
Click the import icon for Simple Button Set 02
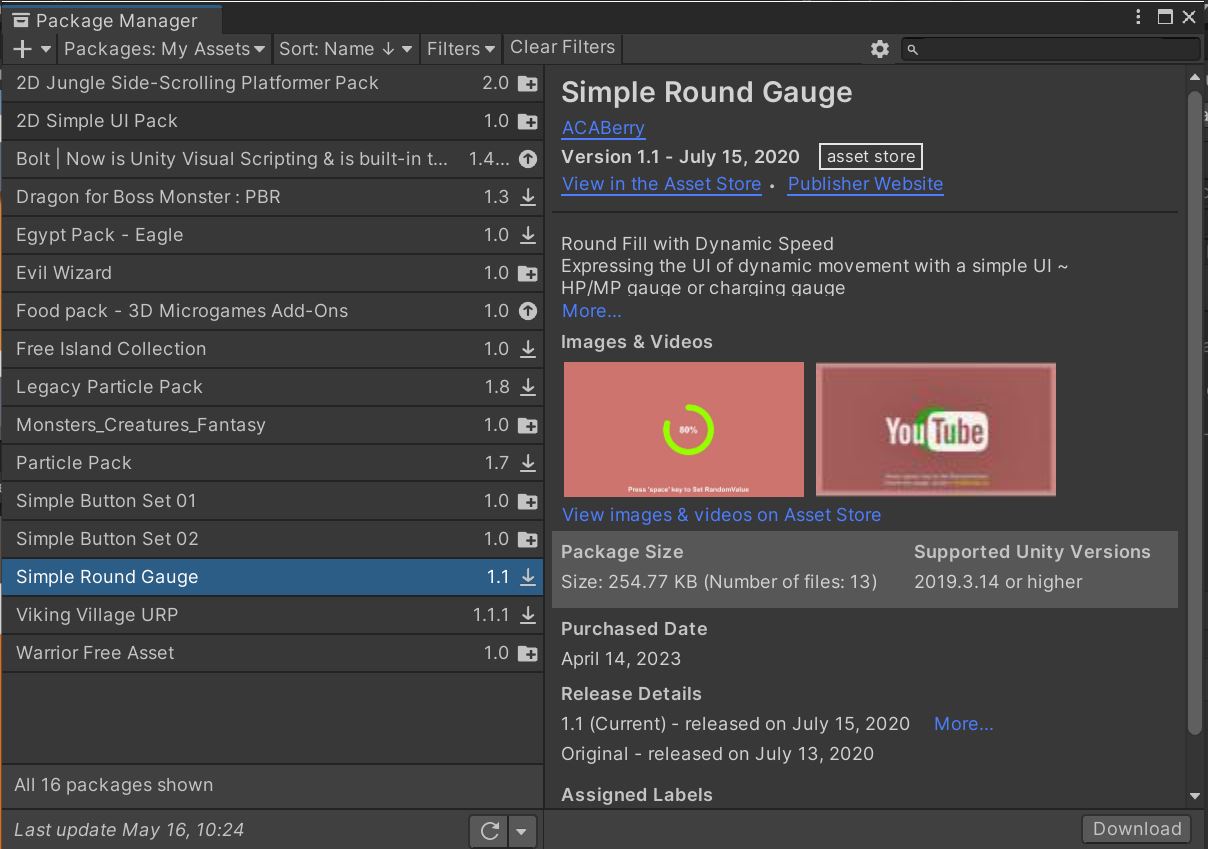tap(528, 540)
